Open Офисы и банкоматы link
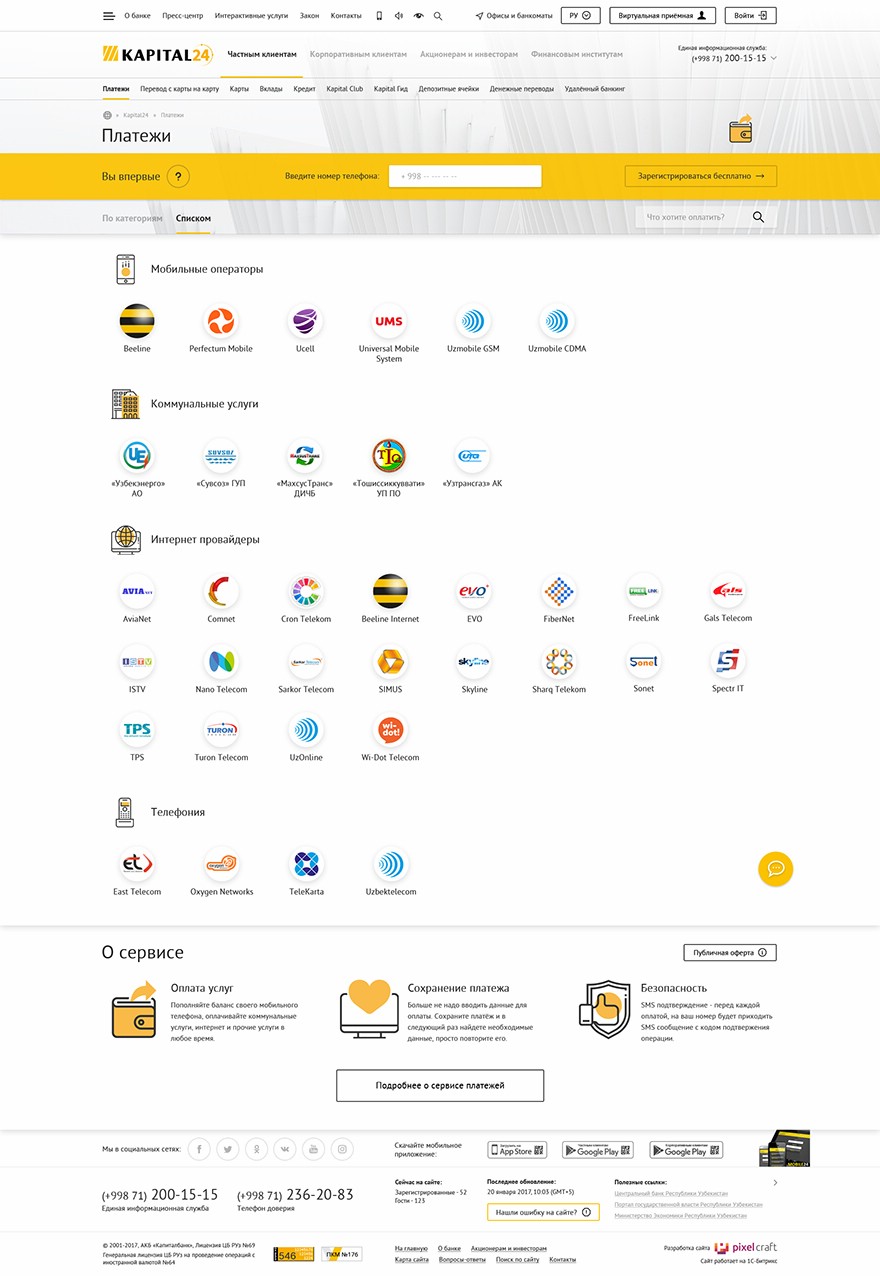 (x=514, y=16)
